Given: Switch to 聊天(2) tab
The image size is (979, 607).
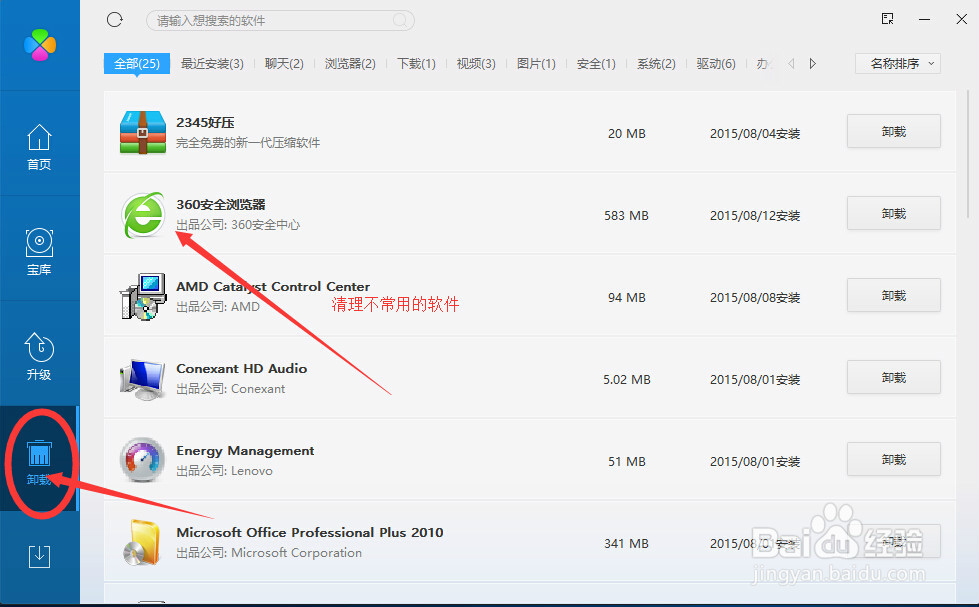Looking at the screenshot, I should 284,63.
